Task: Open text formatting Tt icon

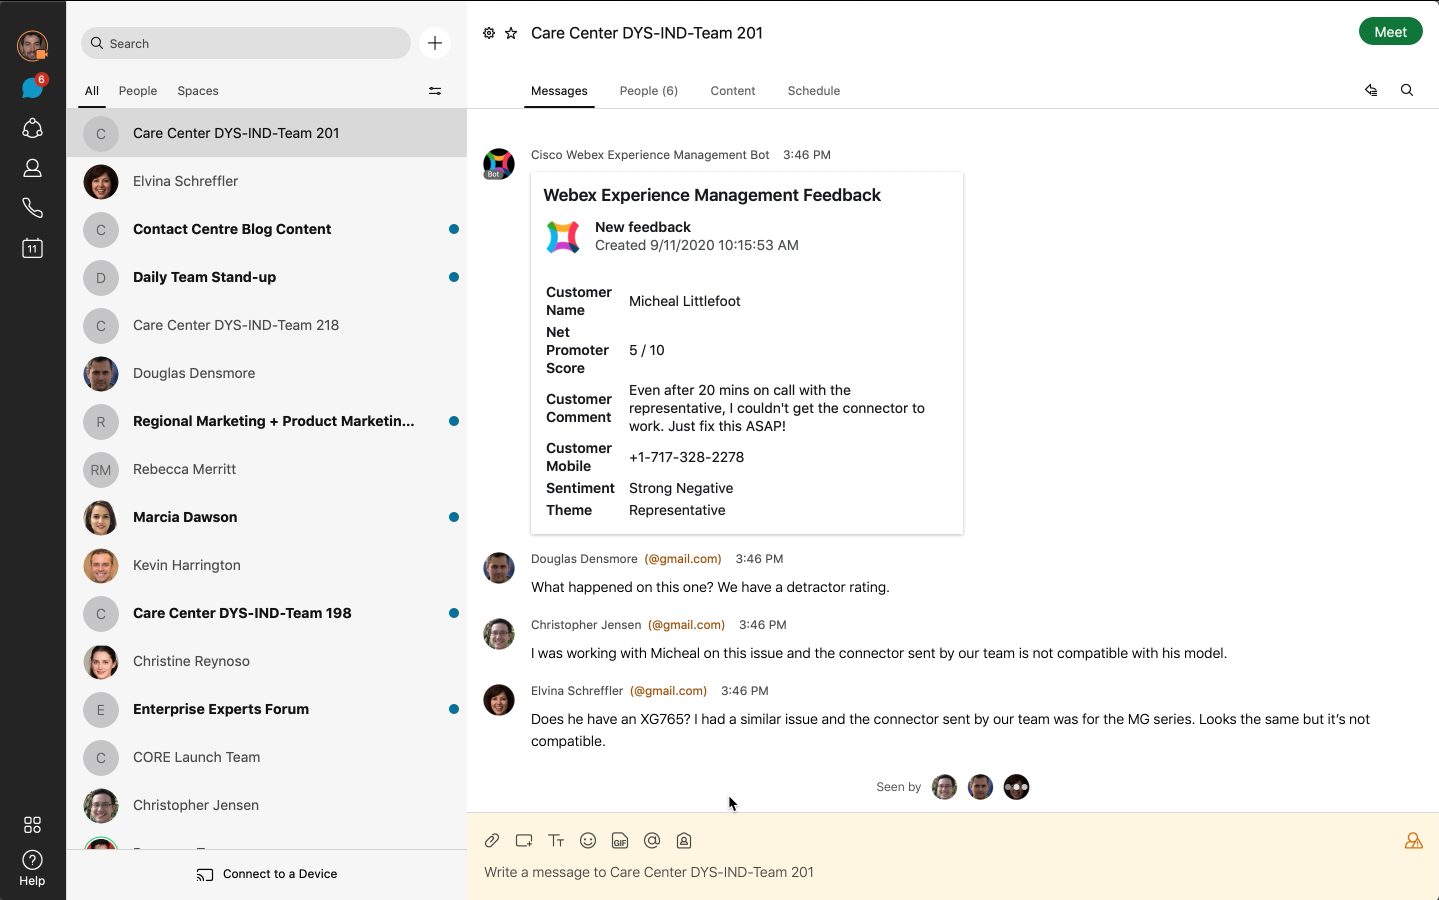Action: coord(556,841)
